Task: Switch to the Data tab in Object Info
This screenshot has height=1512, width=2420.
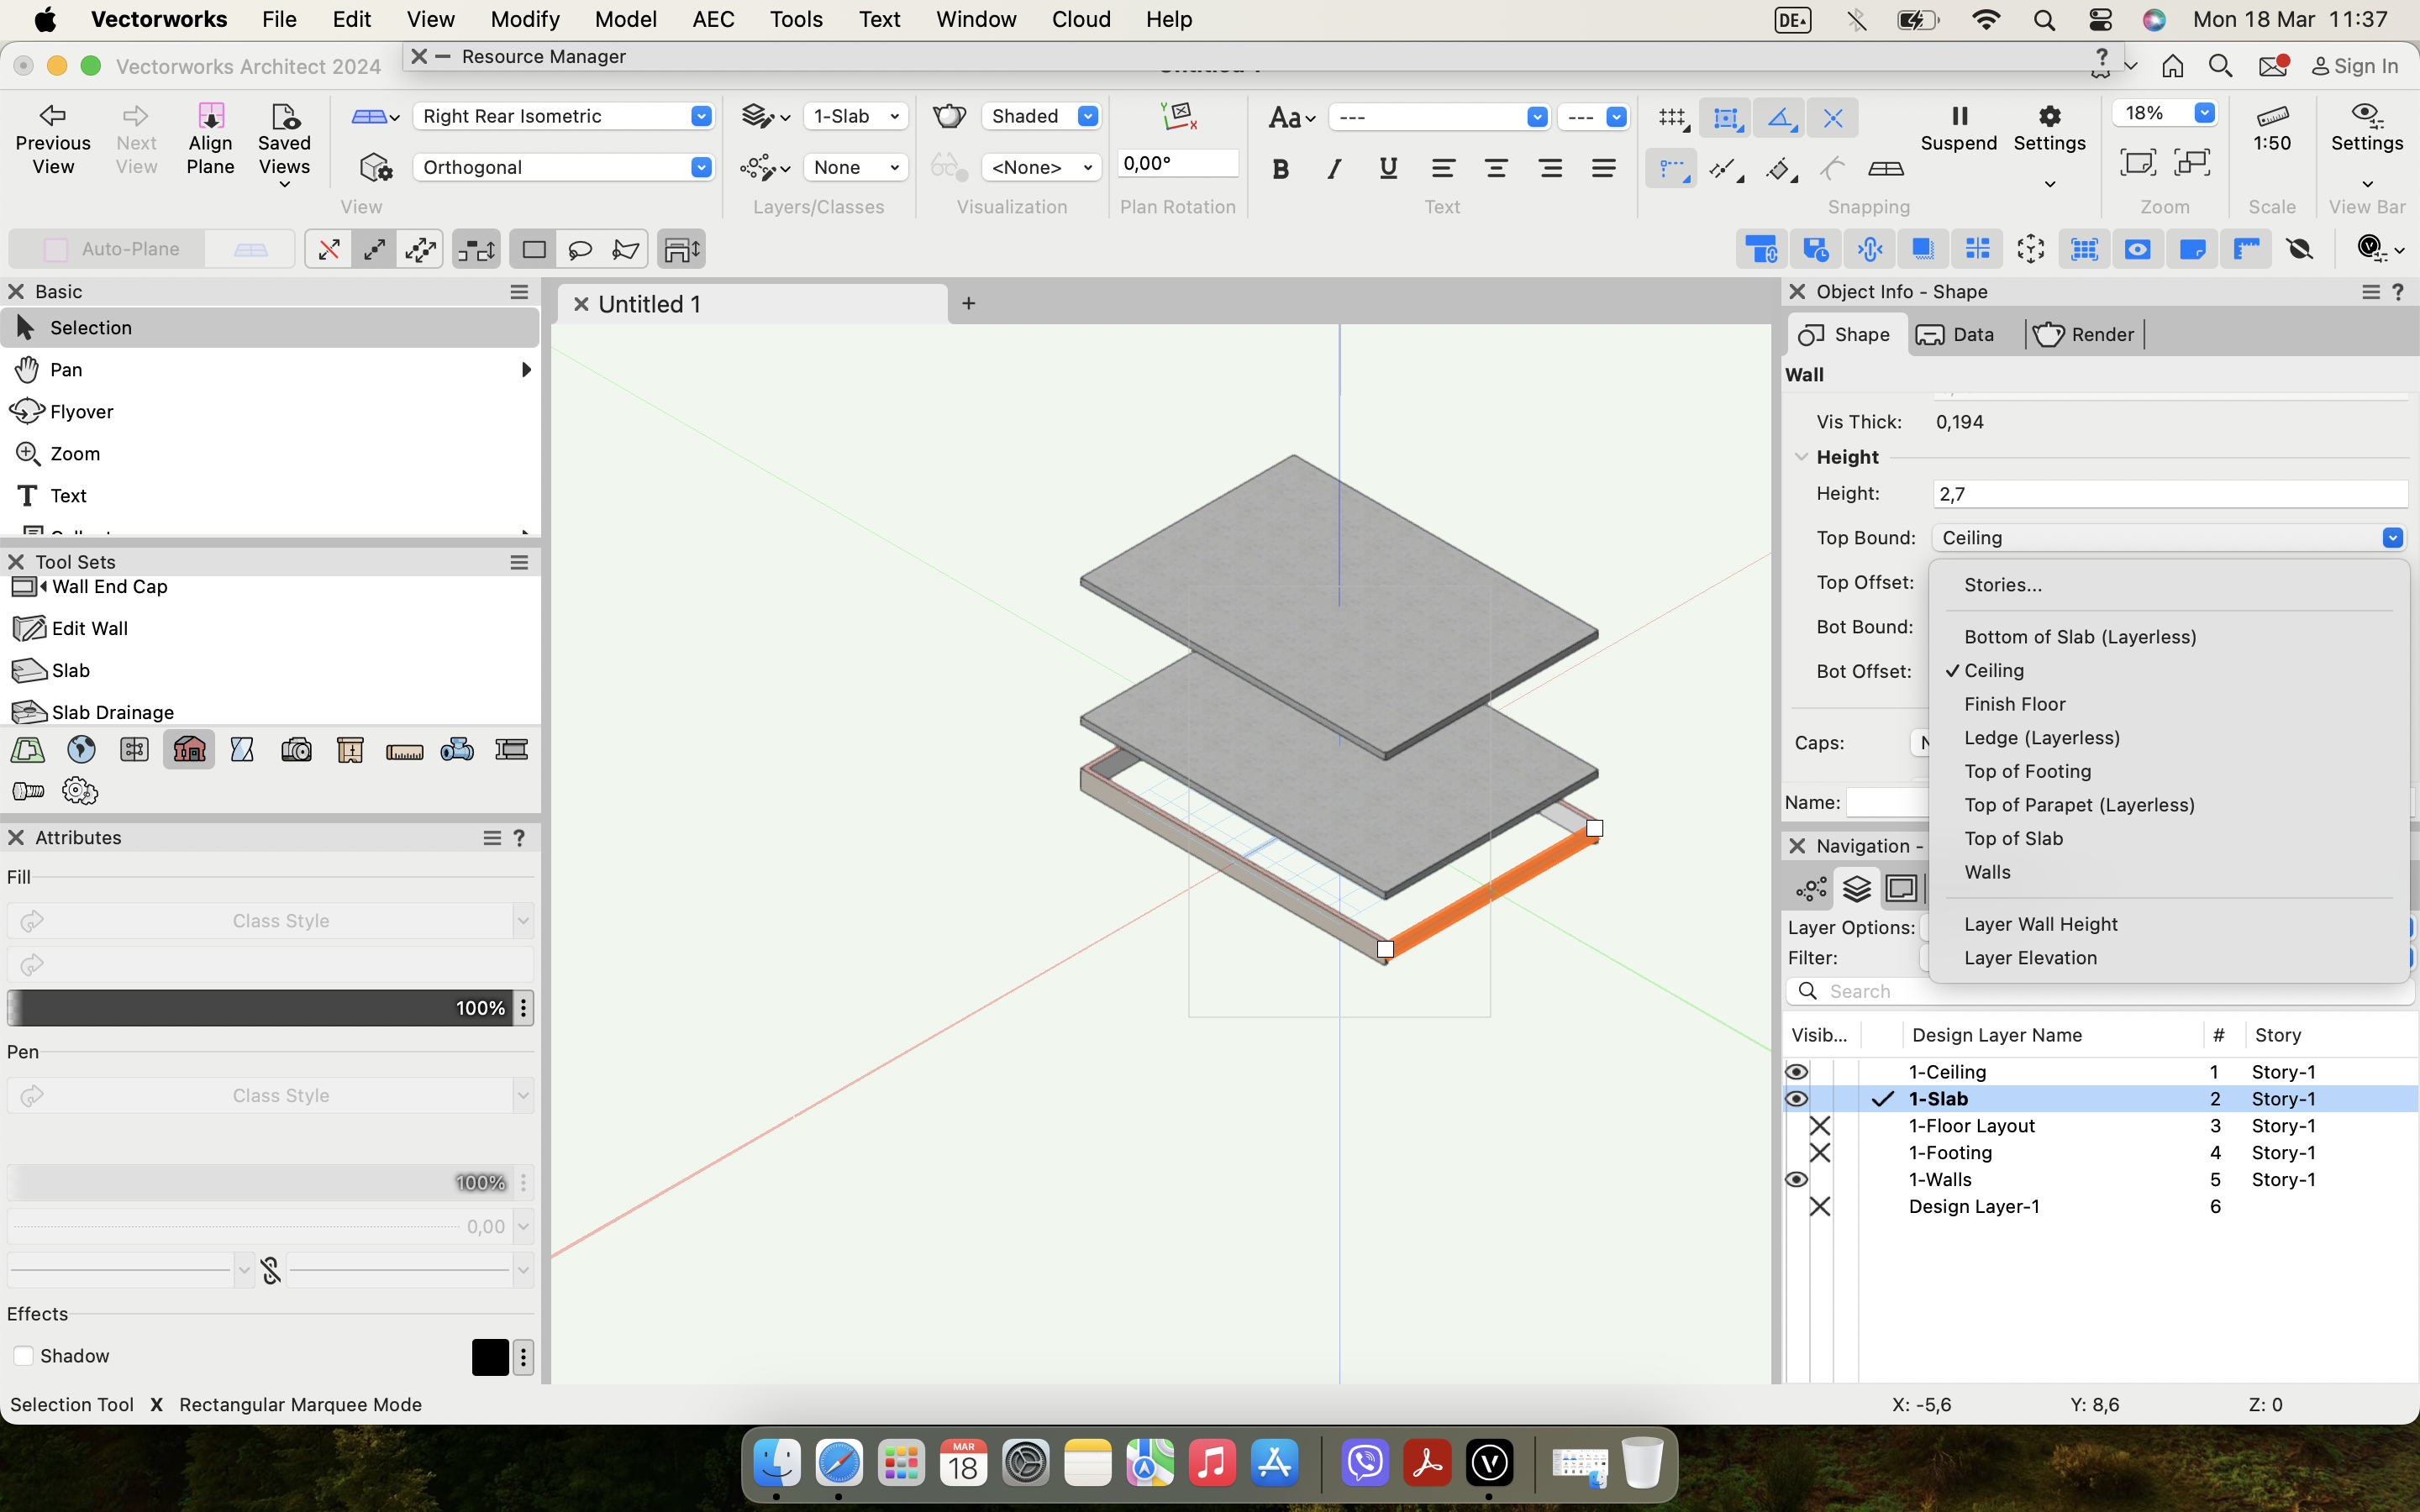Action: coord(1956,334)
